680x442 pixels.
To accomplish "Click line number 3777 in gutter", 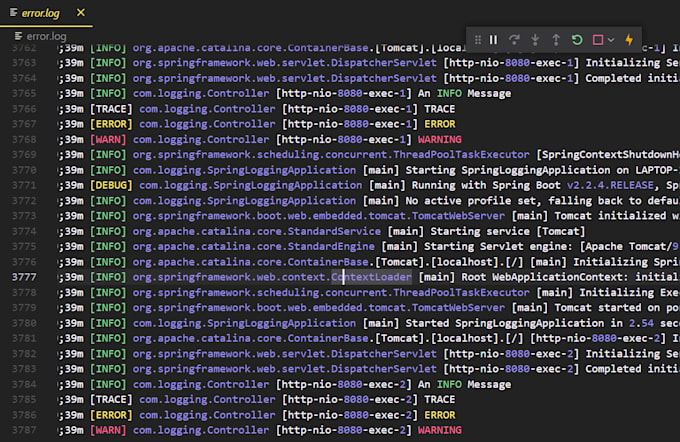I will [24, 277].
